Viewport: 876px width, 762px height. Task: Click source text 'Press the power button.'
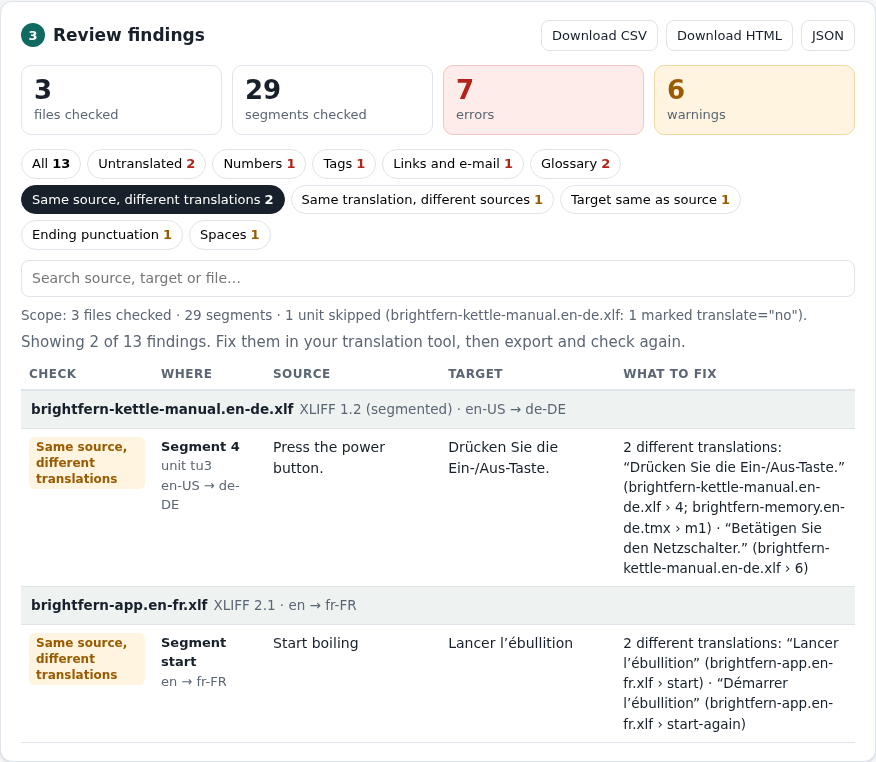pyautogui.click(x=329, y=458)
